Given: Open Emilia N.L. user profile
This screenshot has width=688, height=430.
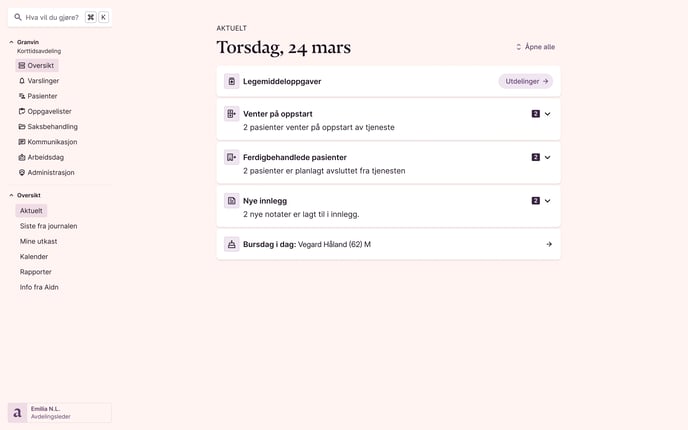Looking at the screenshot, I should pos(60,413).
